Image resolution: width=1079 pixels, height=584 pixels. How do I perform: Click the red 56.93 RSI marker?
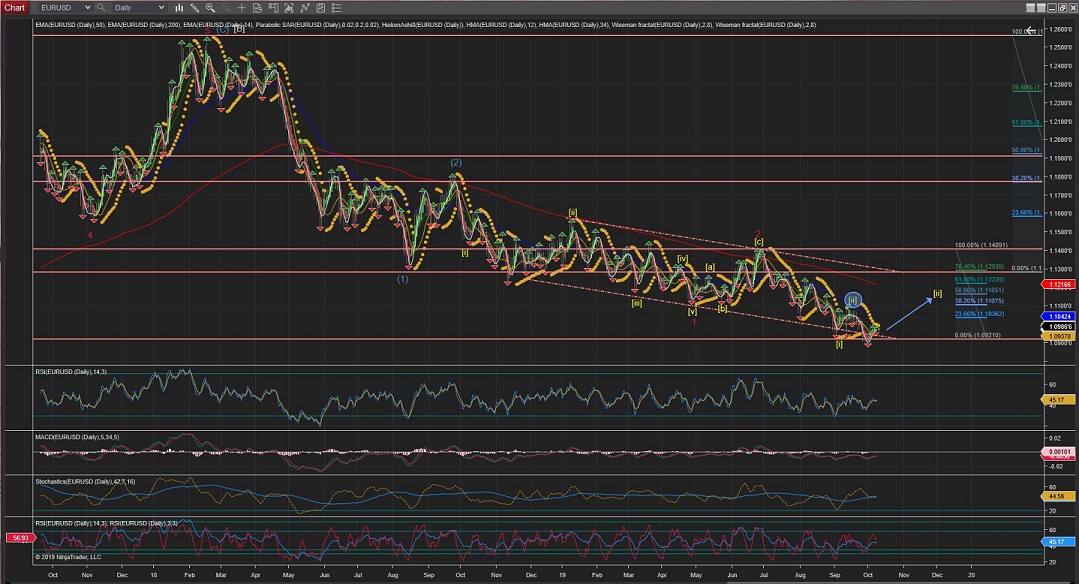tap(19, 537)
